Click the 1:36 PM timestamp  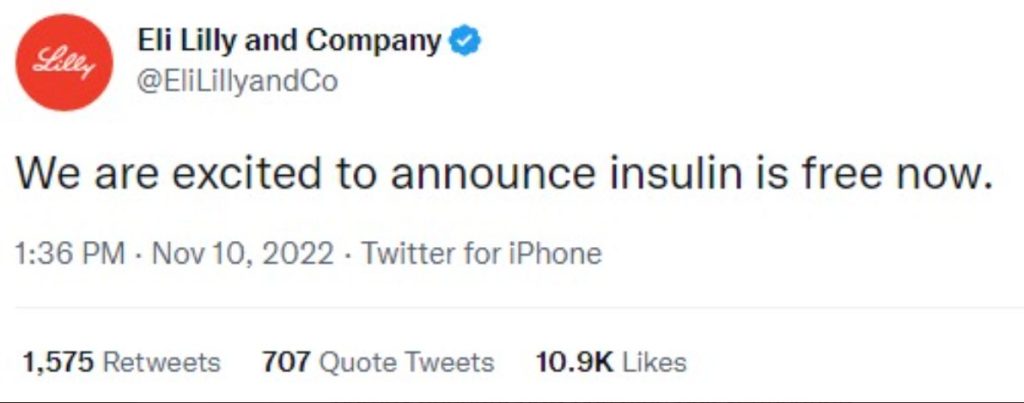(68, 254)
